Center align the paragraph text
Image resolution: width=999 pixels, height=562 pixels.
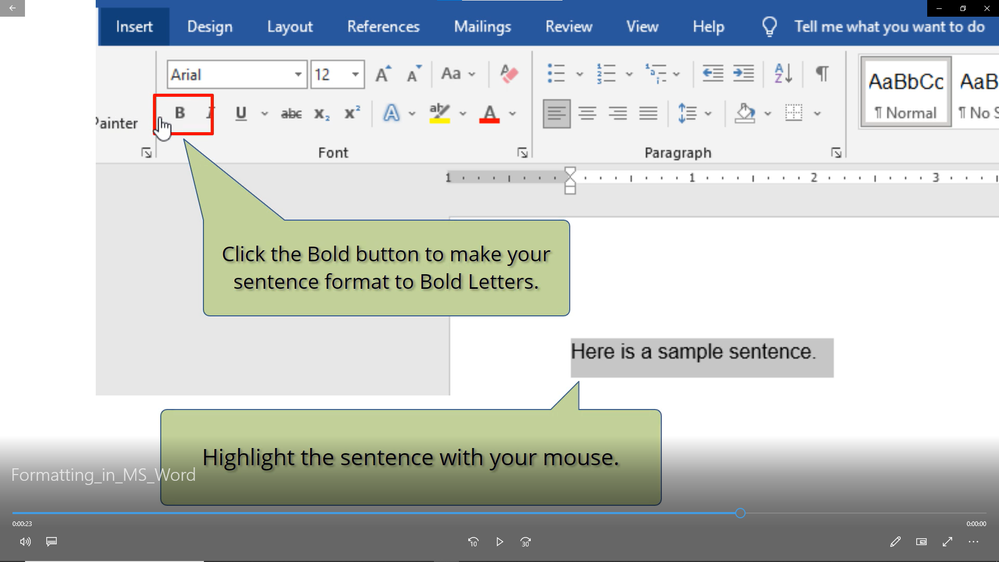coord(587,114)
